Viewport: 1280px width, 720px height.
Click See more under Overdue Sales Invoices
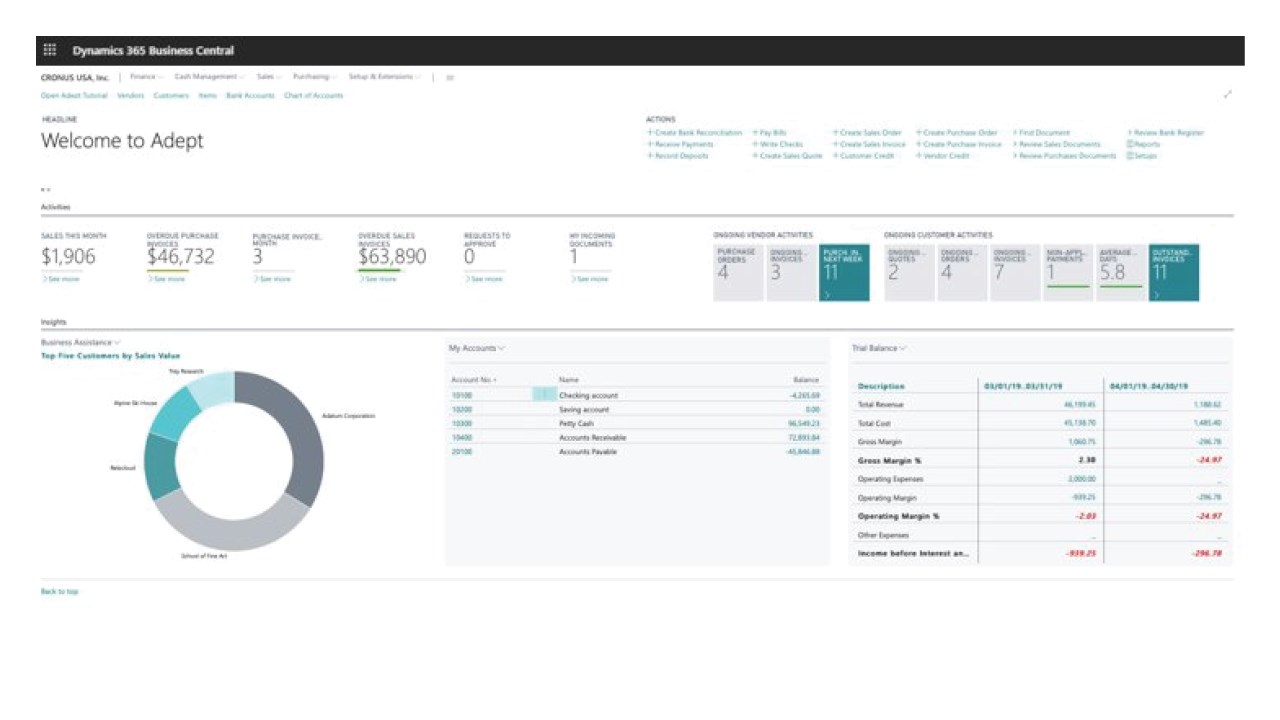[378, 279]
